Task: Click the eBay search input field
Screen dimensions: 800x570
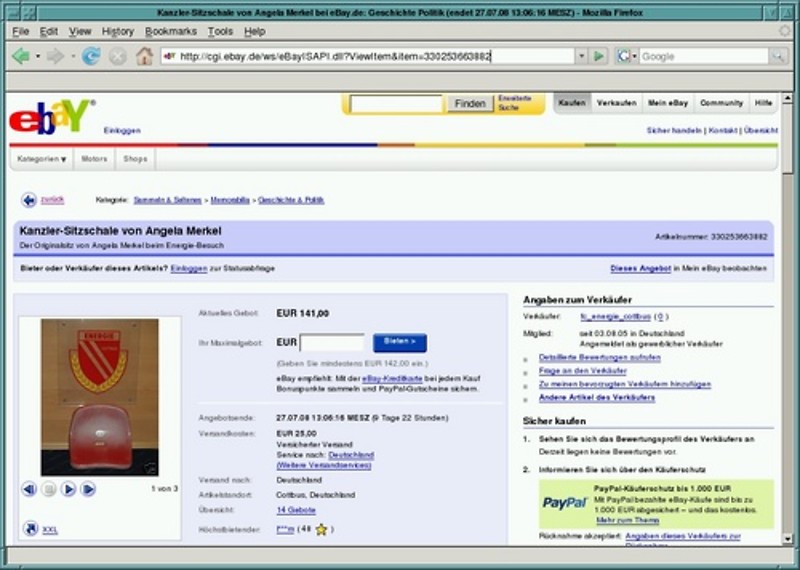Action: (x=397, y=104)
